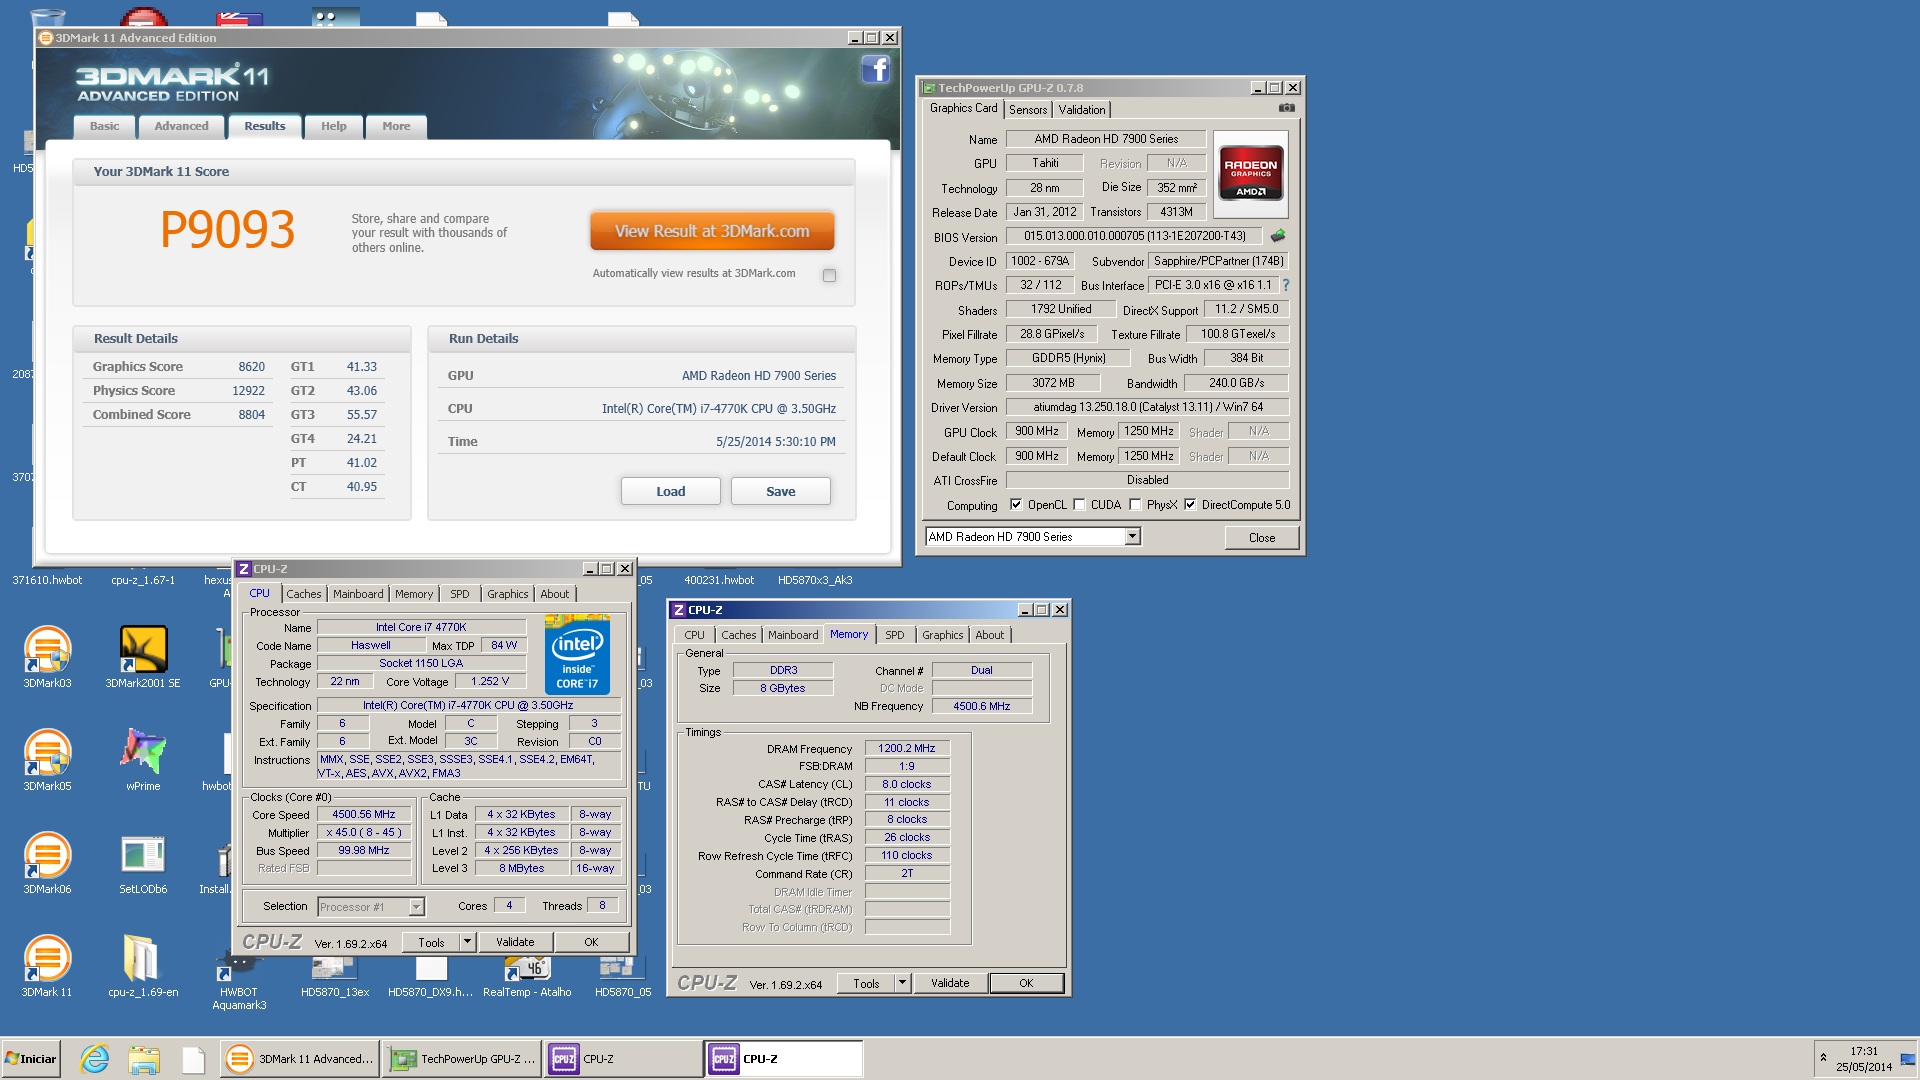Click Load button in Run Details

pyautogui.click(x=670, y=491)
